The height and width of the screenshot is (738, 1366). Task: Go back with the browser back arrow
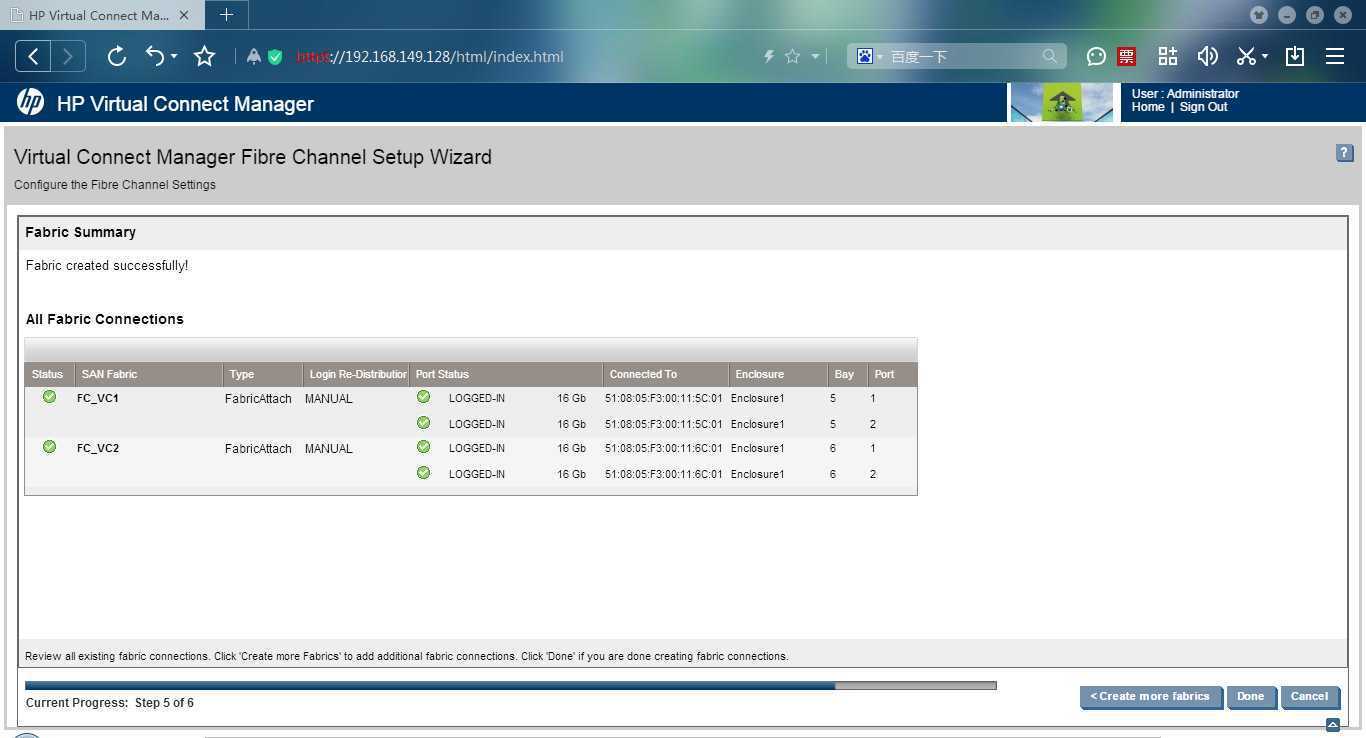[33, 56]
